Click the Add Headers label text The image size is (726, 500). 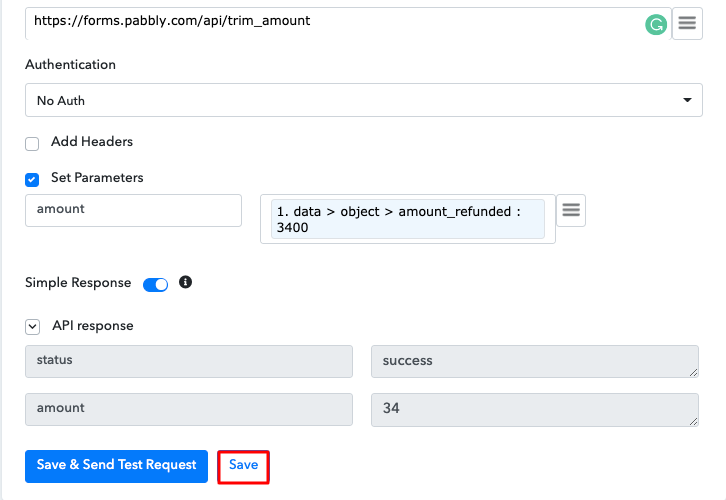point(92,142)
